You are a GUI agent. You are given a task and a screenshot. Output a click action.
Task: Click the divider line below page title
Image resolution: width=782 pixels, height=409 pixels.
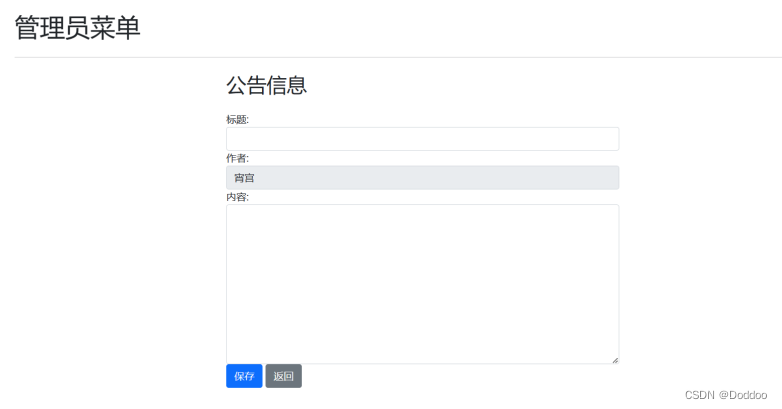398,57
